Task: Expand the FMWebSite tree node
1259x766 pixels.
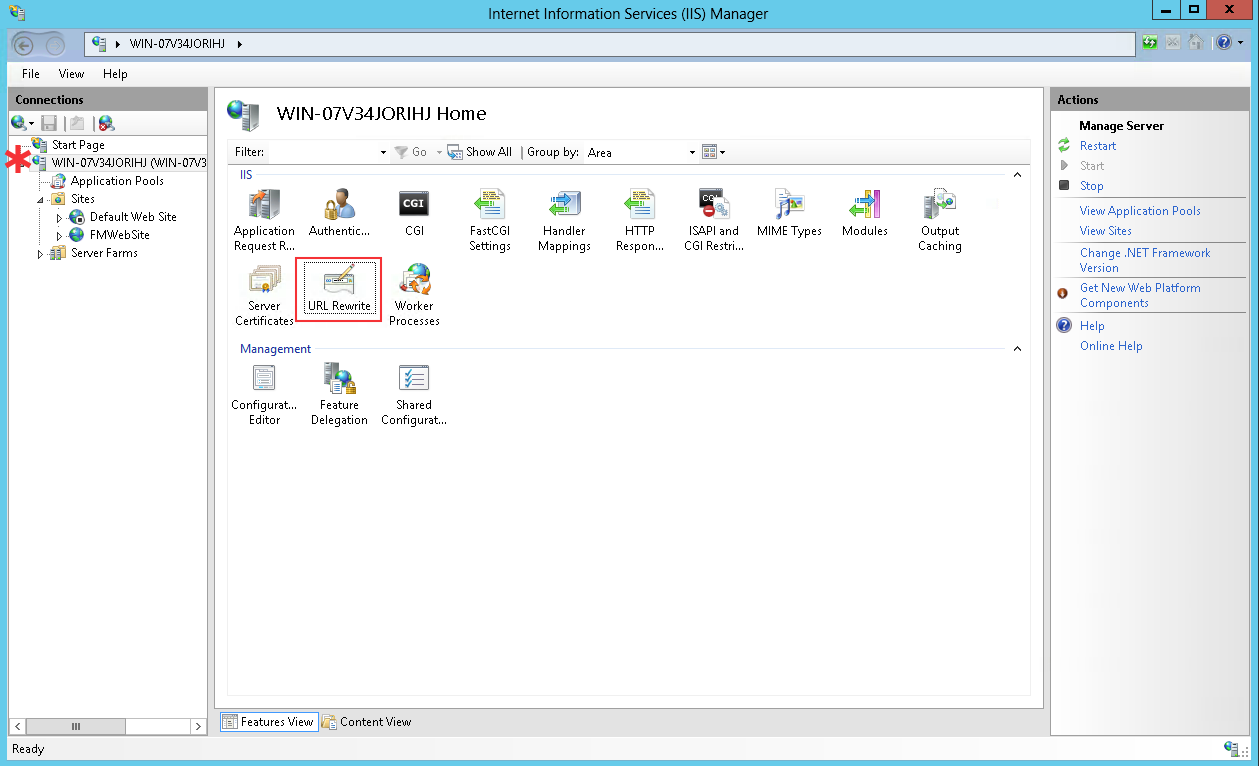Action: pyautogui.click(x=59, y=235)
